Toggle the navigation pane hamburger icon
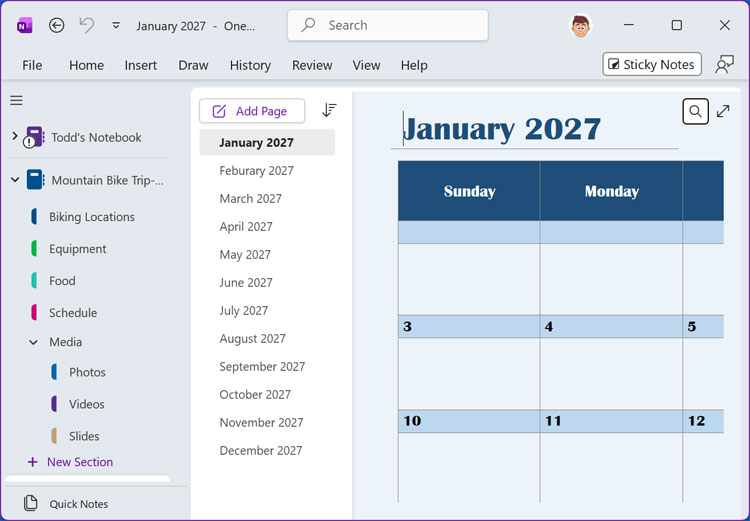Screen dimensions: 750x521 point(16,100)
